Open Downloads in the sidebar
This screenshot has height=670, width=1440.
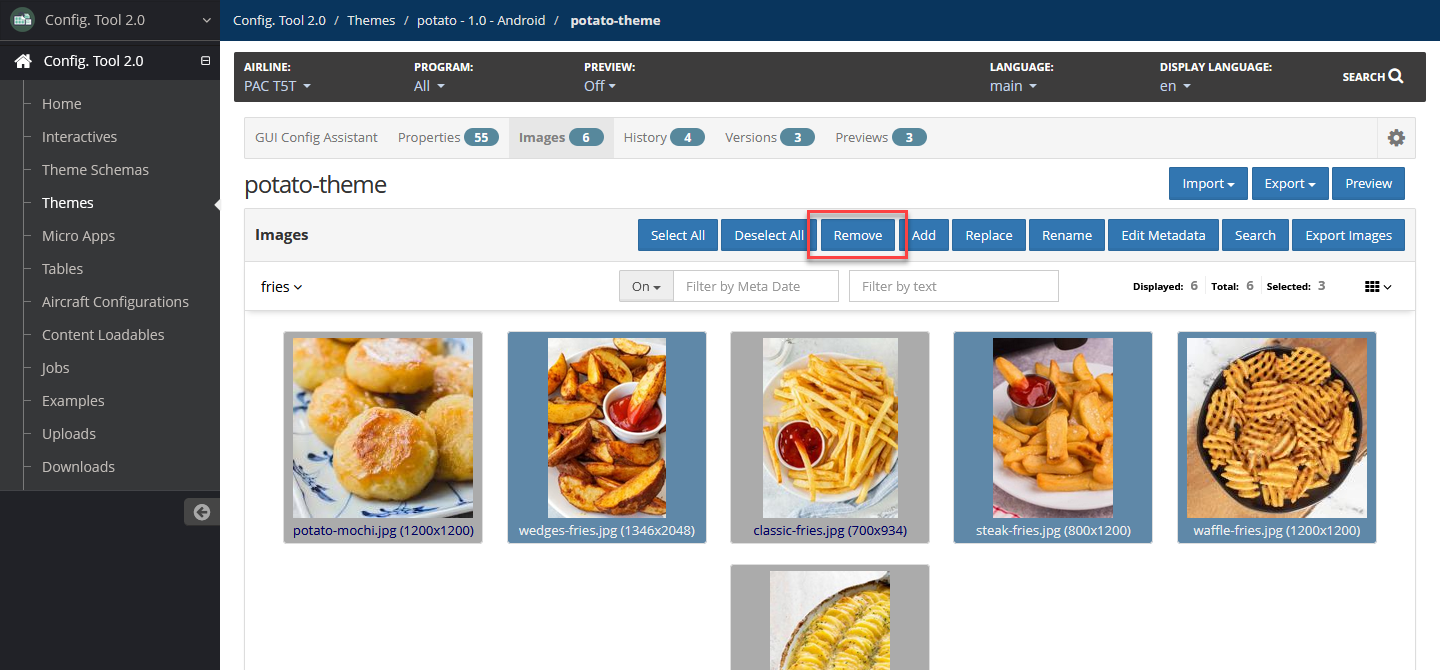(x=78, y=467)
